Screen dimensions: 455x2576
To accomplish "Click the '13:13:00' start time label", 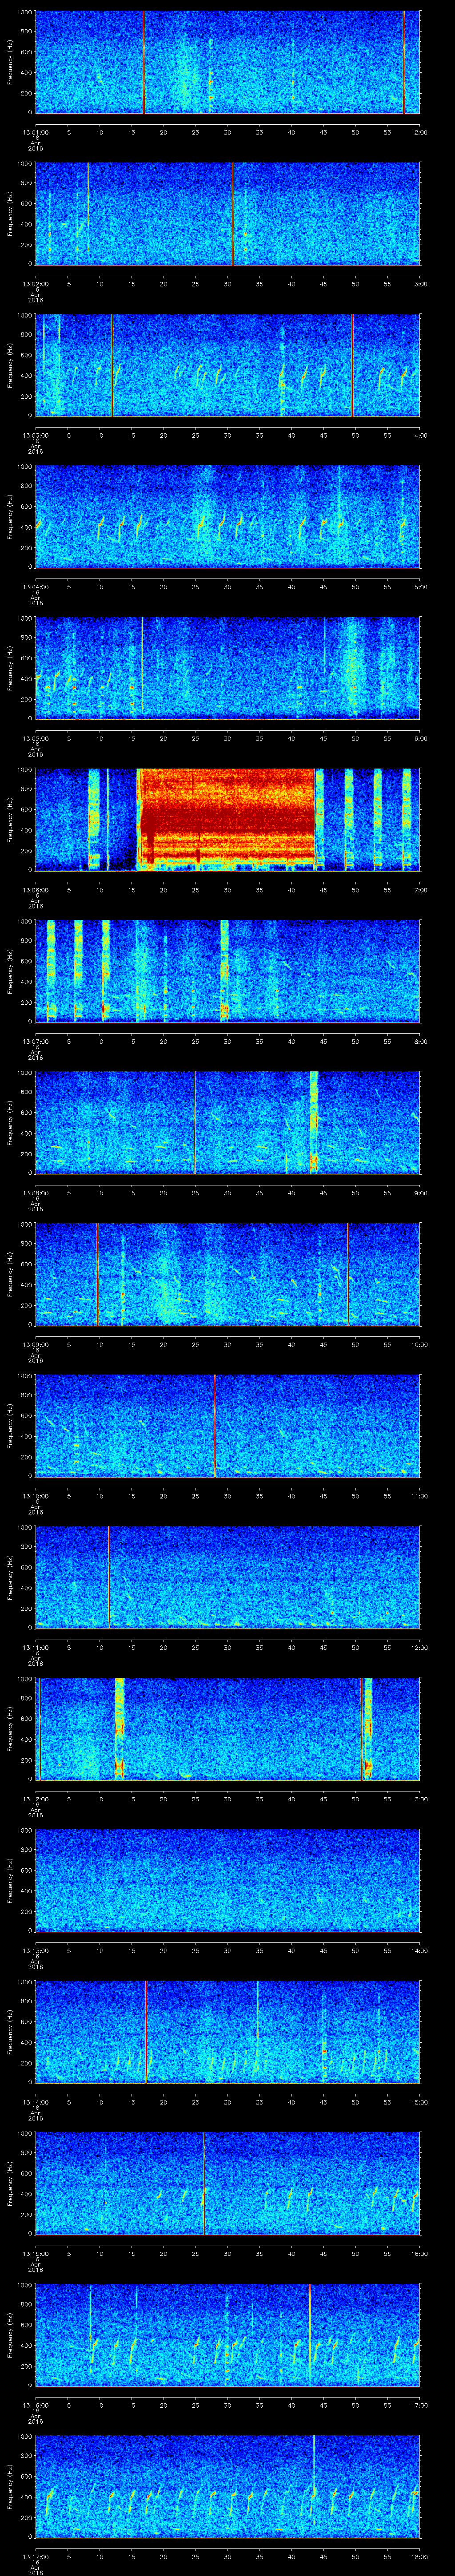I will [x=35, y=1950].
